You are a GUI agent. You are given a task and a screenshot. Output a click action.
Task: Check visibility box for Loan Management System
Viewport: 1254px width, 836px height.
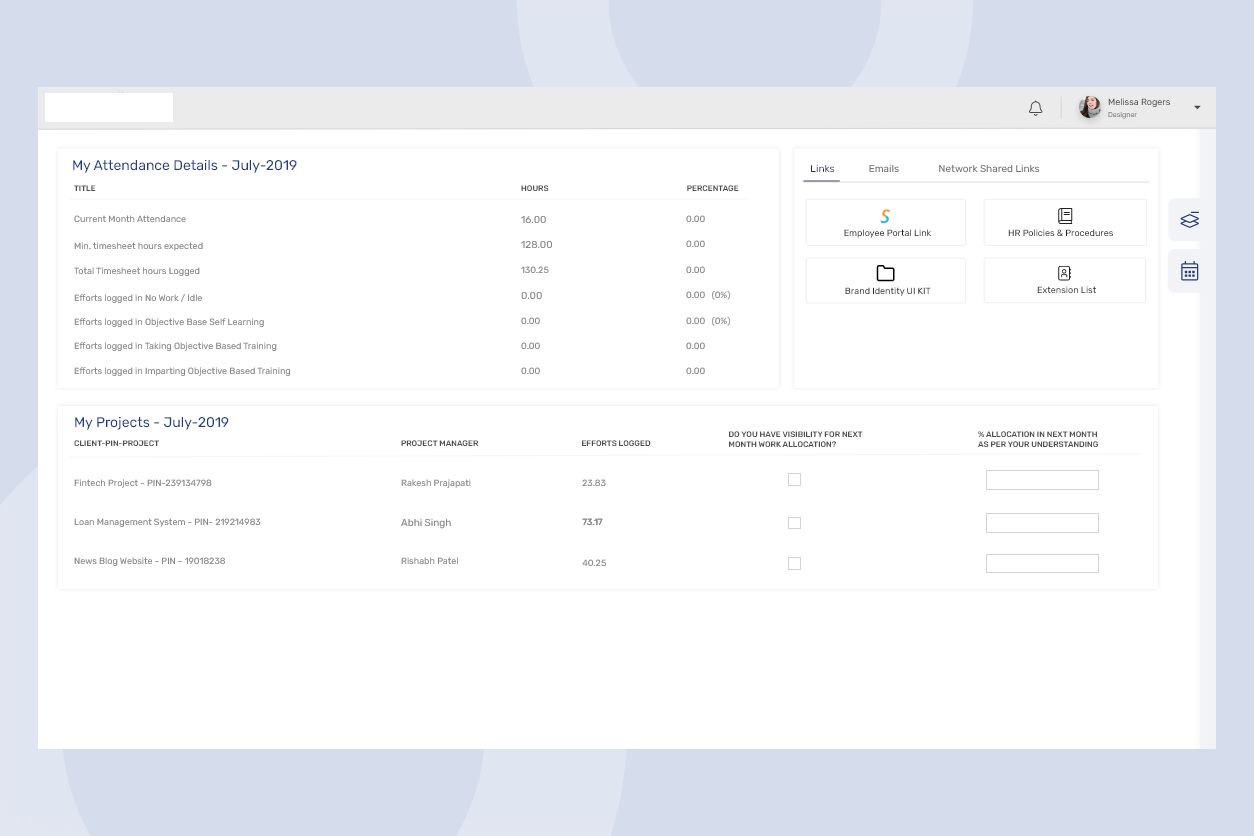pos(794,523)
